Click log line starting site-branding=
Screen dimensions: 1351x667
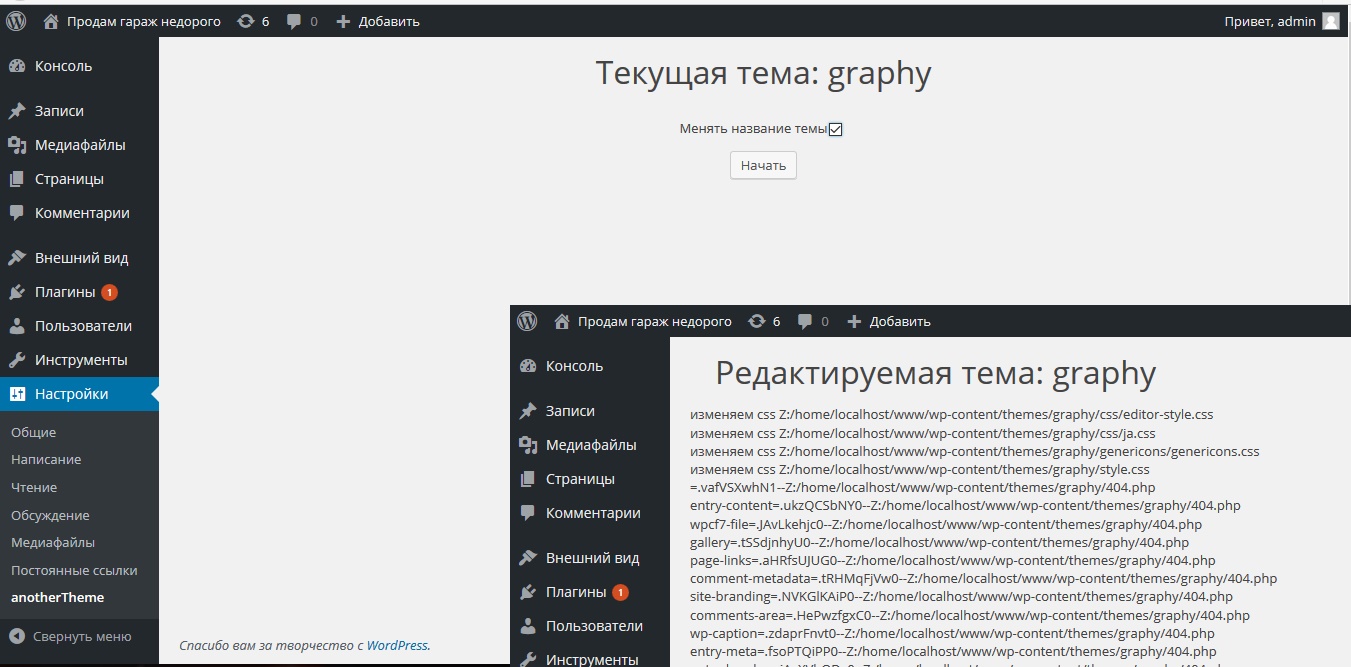click(961, 597)
